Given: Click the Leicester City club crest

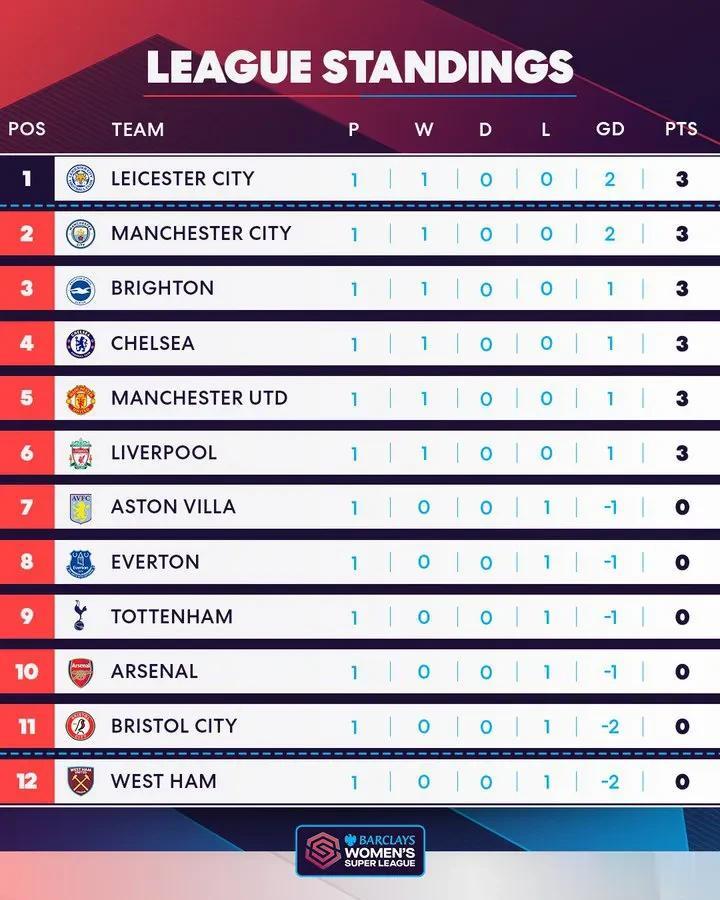Looking at the screenshot, I should point(80,179).
